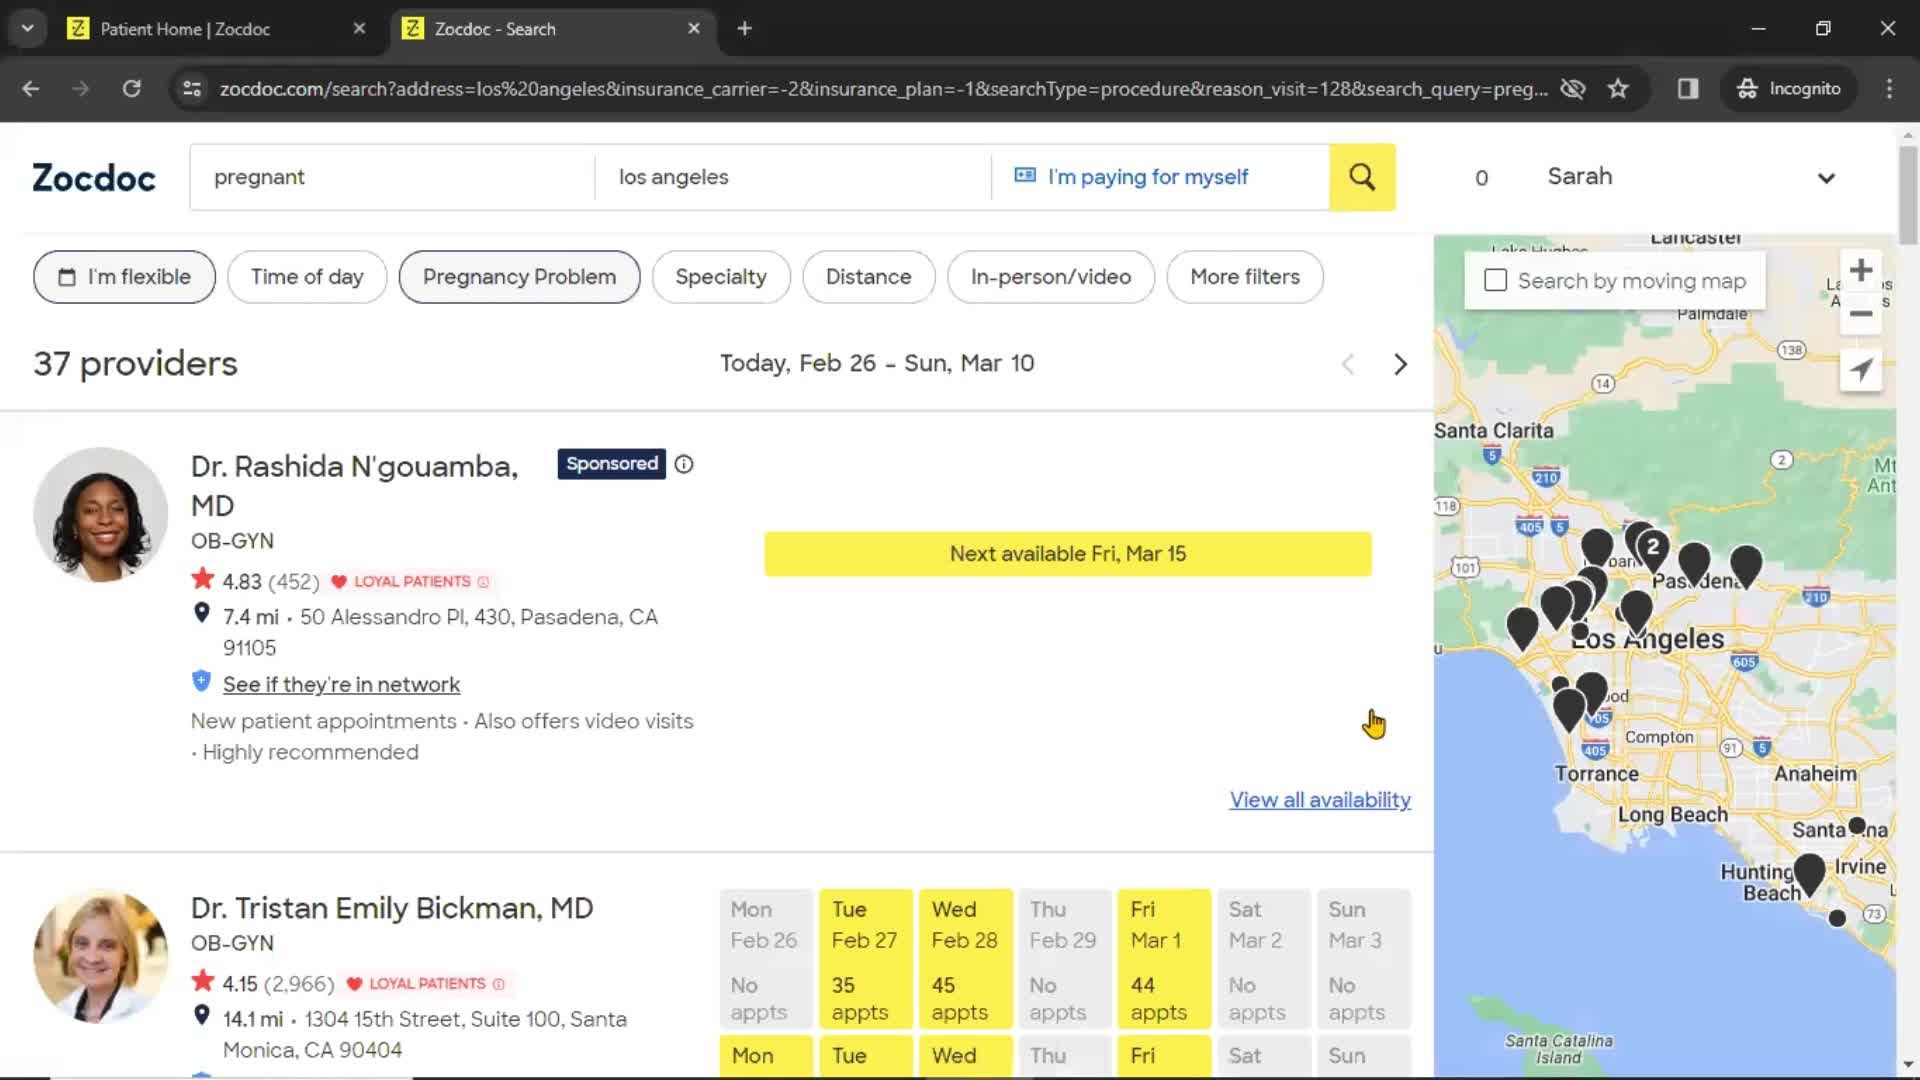Viewport: 1920px width, 1080px height.
Task: Bookmark this page with star icon
Action: tap(1618, 89)
